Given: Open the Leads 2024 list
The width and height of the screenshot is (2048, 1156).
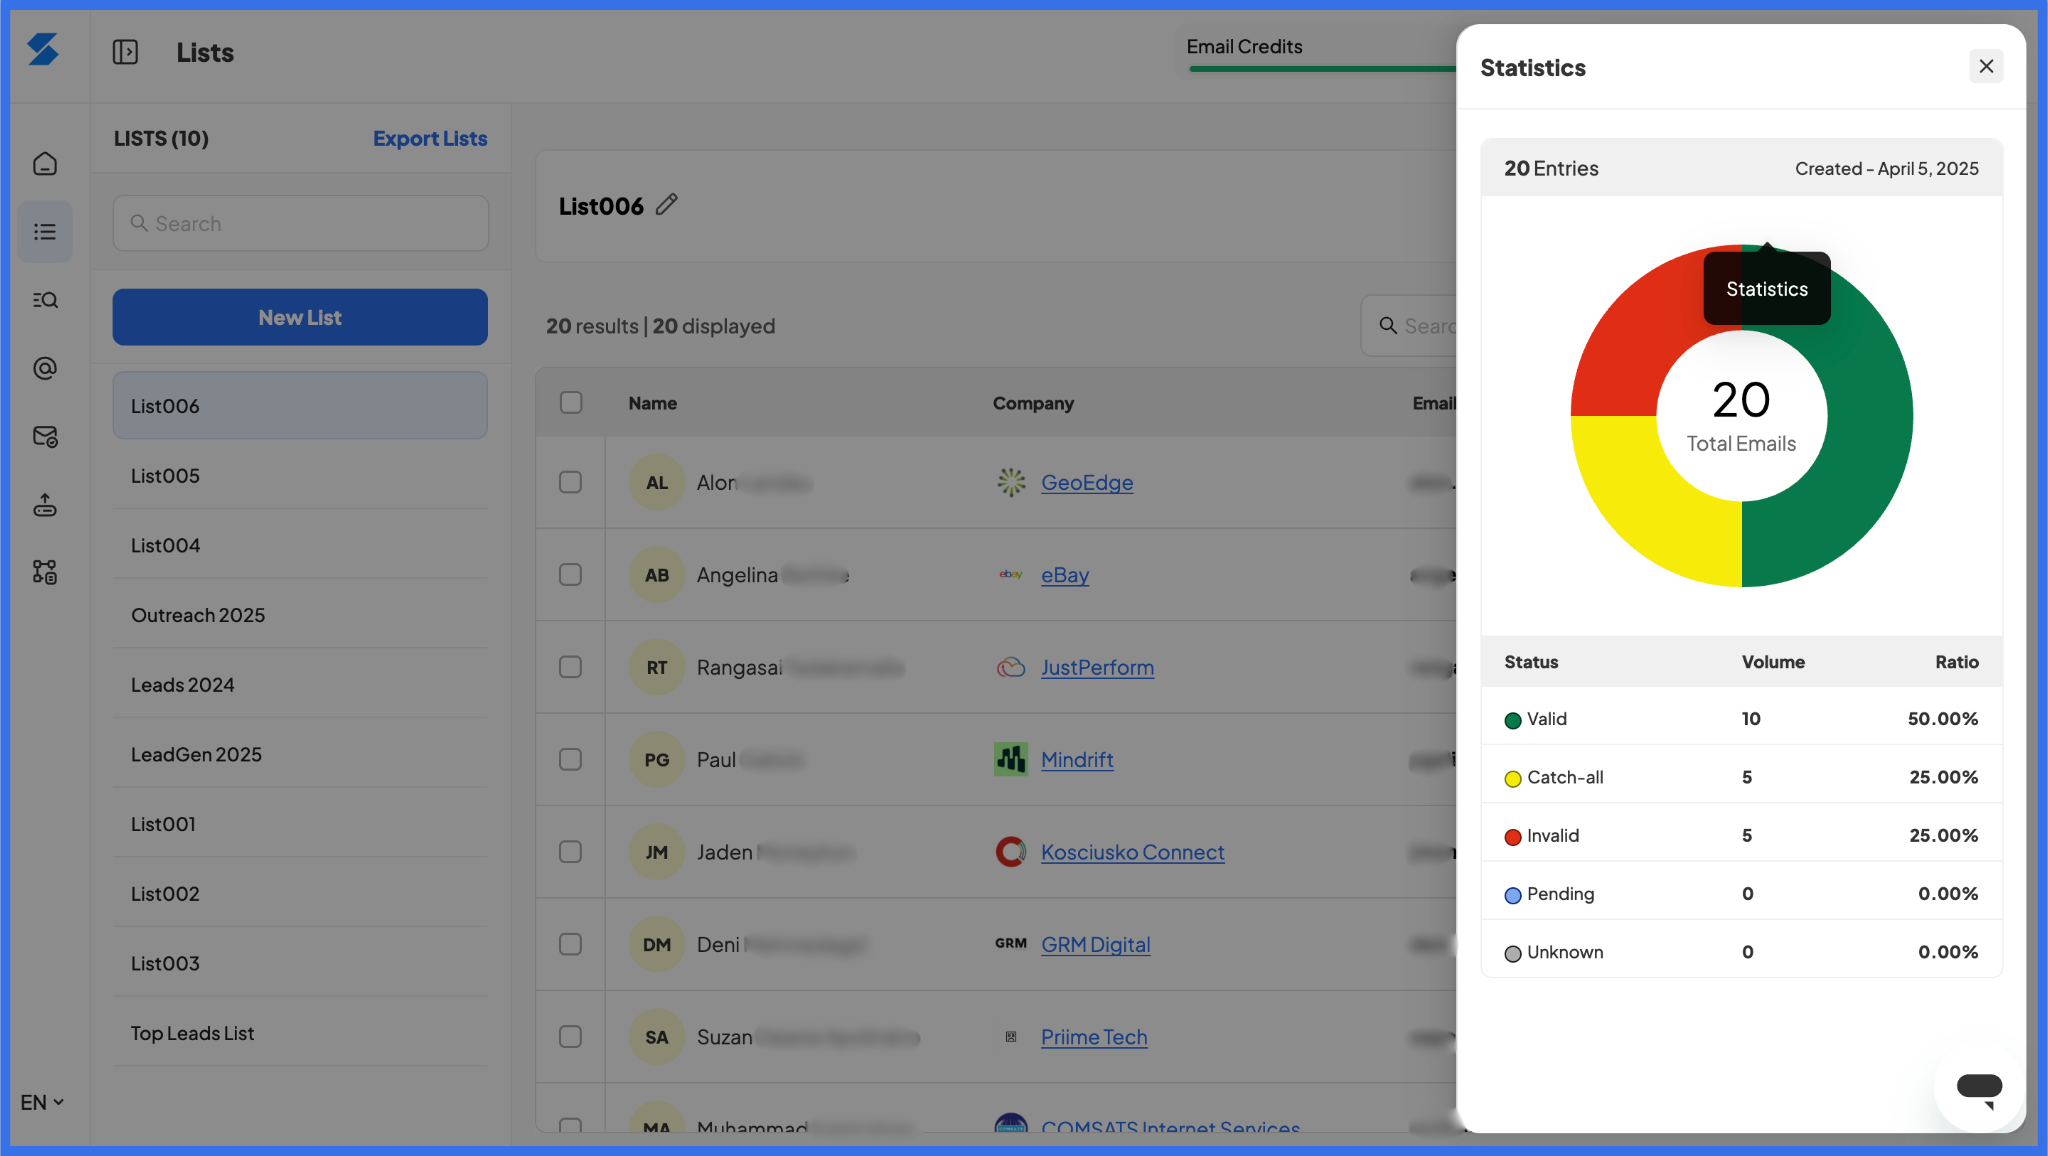Looking at the screenshot, I should [x=300, y=685].
